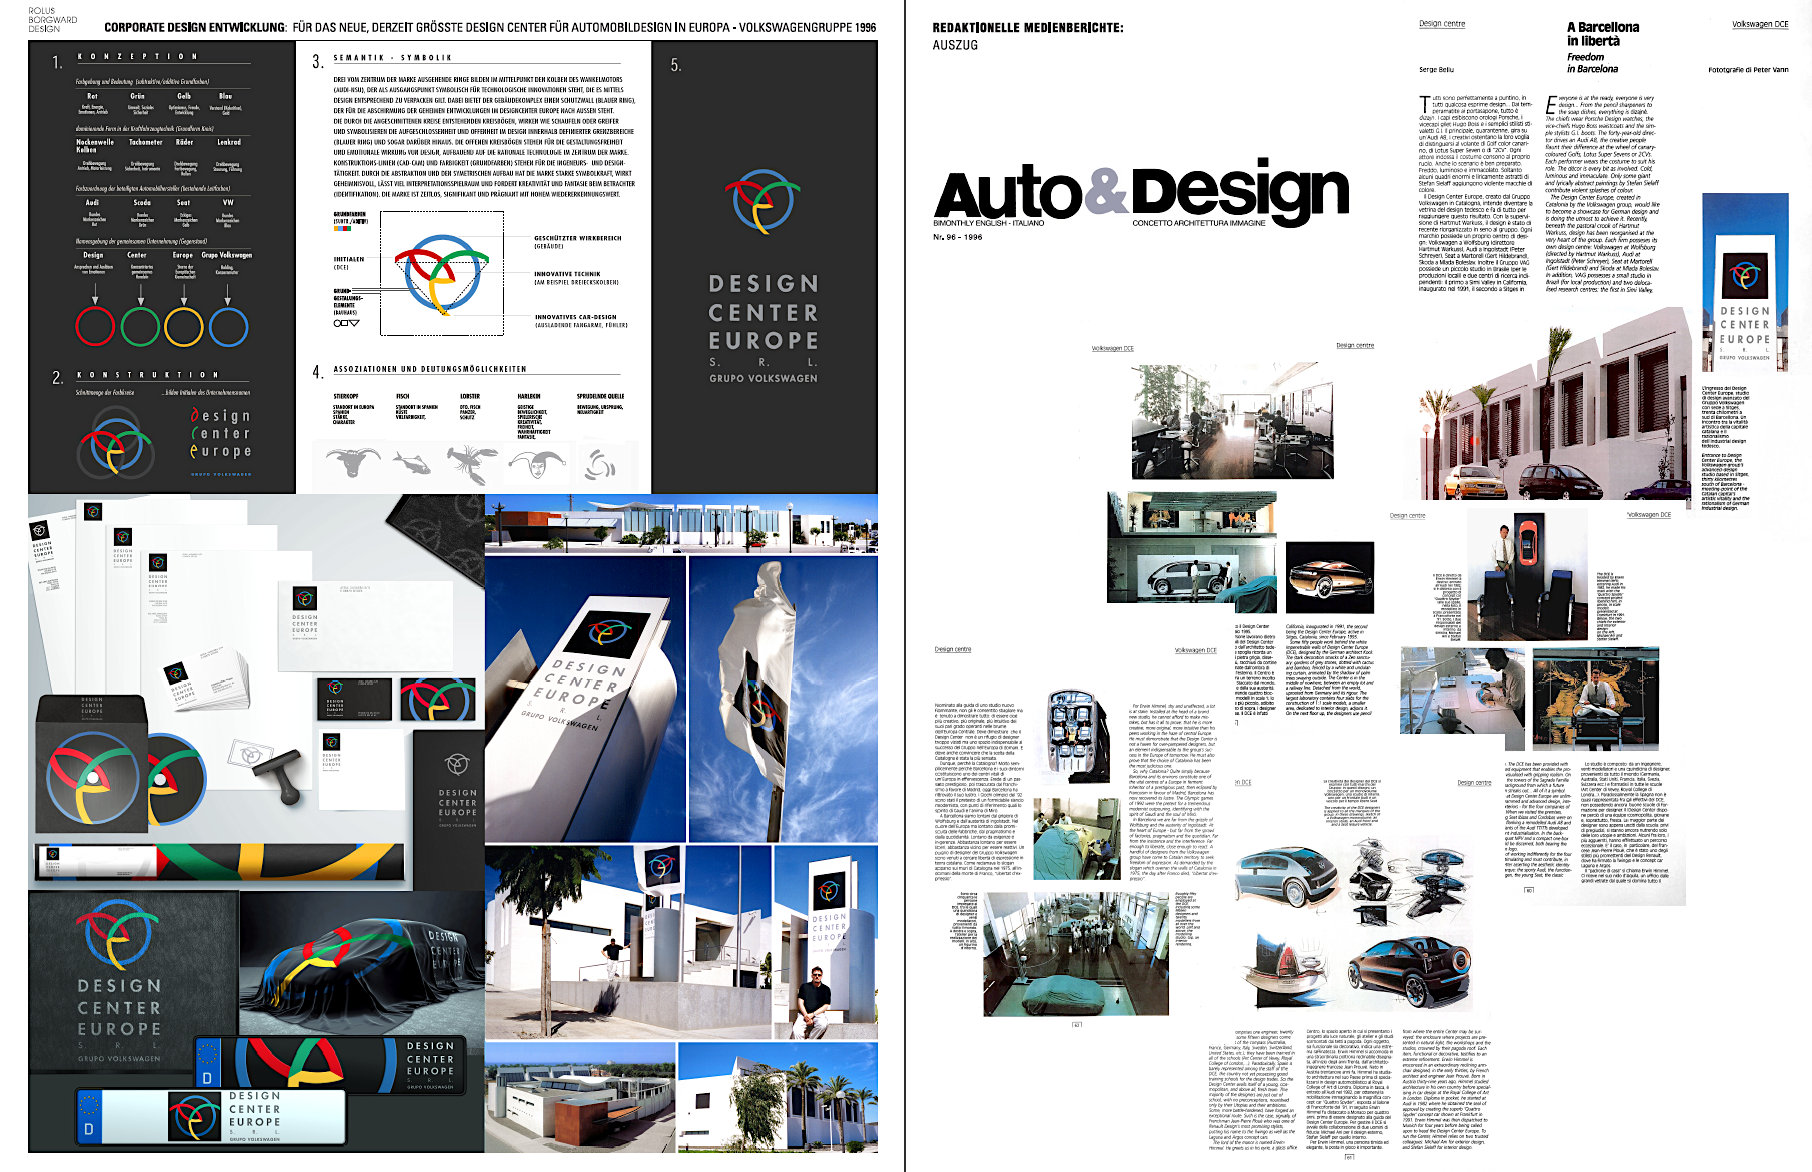Click the 'GESCHÜTZTER WIRKBEREICH' diagram label
Image resolution: width=1812 pixels, height=1172 pixels.
(x=578, y=239)
